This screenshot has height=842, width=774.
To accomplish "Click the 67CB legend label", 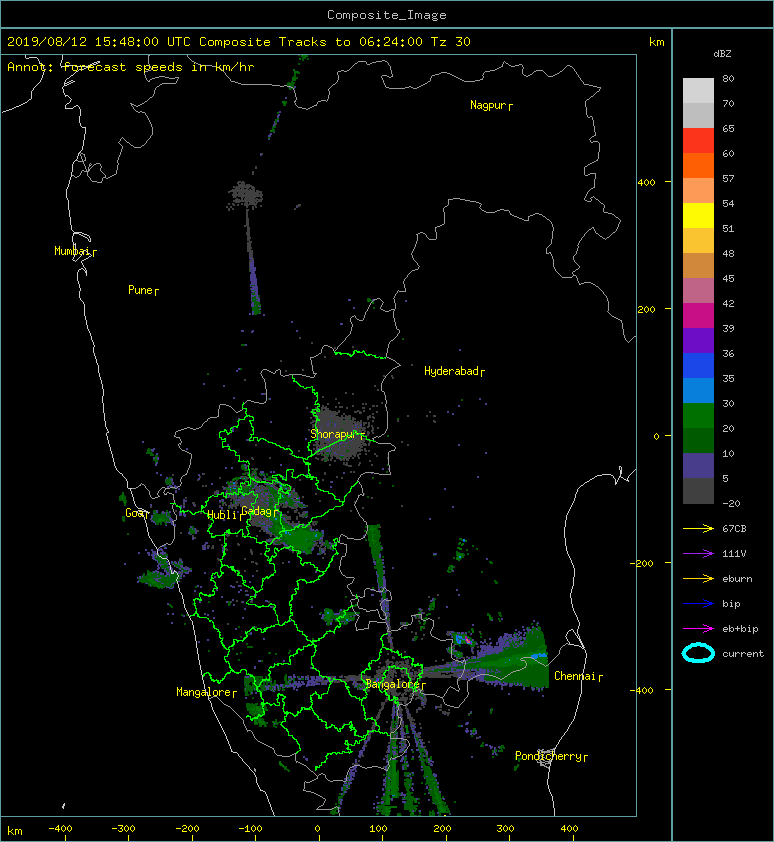I will (x=734, y=528).
